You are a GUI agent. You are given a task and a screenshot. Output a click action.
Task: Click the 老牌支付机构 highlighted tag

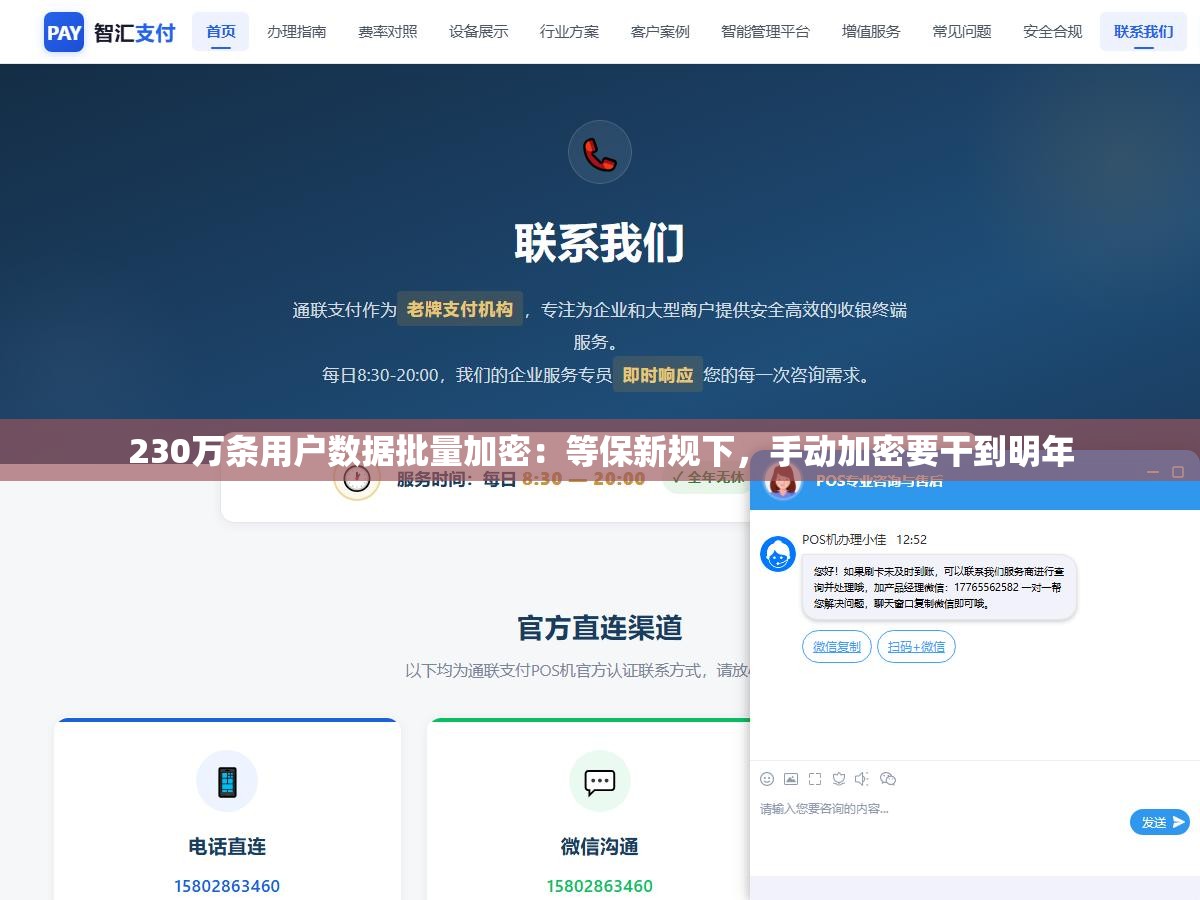pos(460,309)
